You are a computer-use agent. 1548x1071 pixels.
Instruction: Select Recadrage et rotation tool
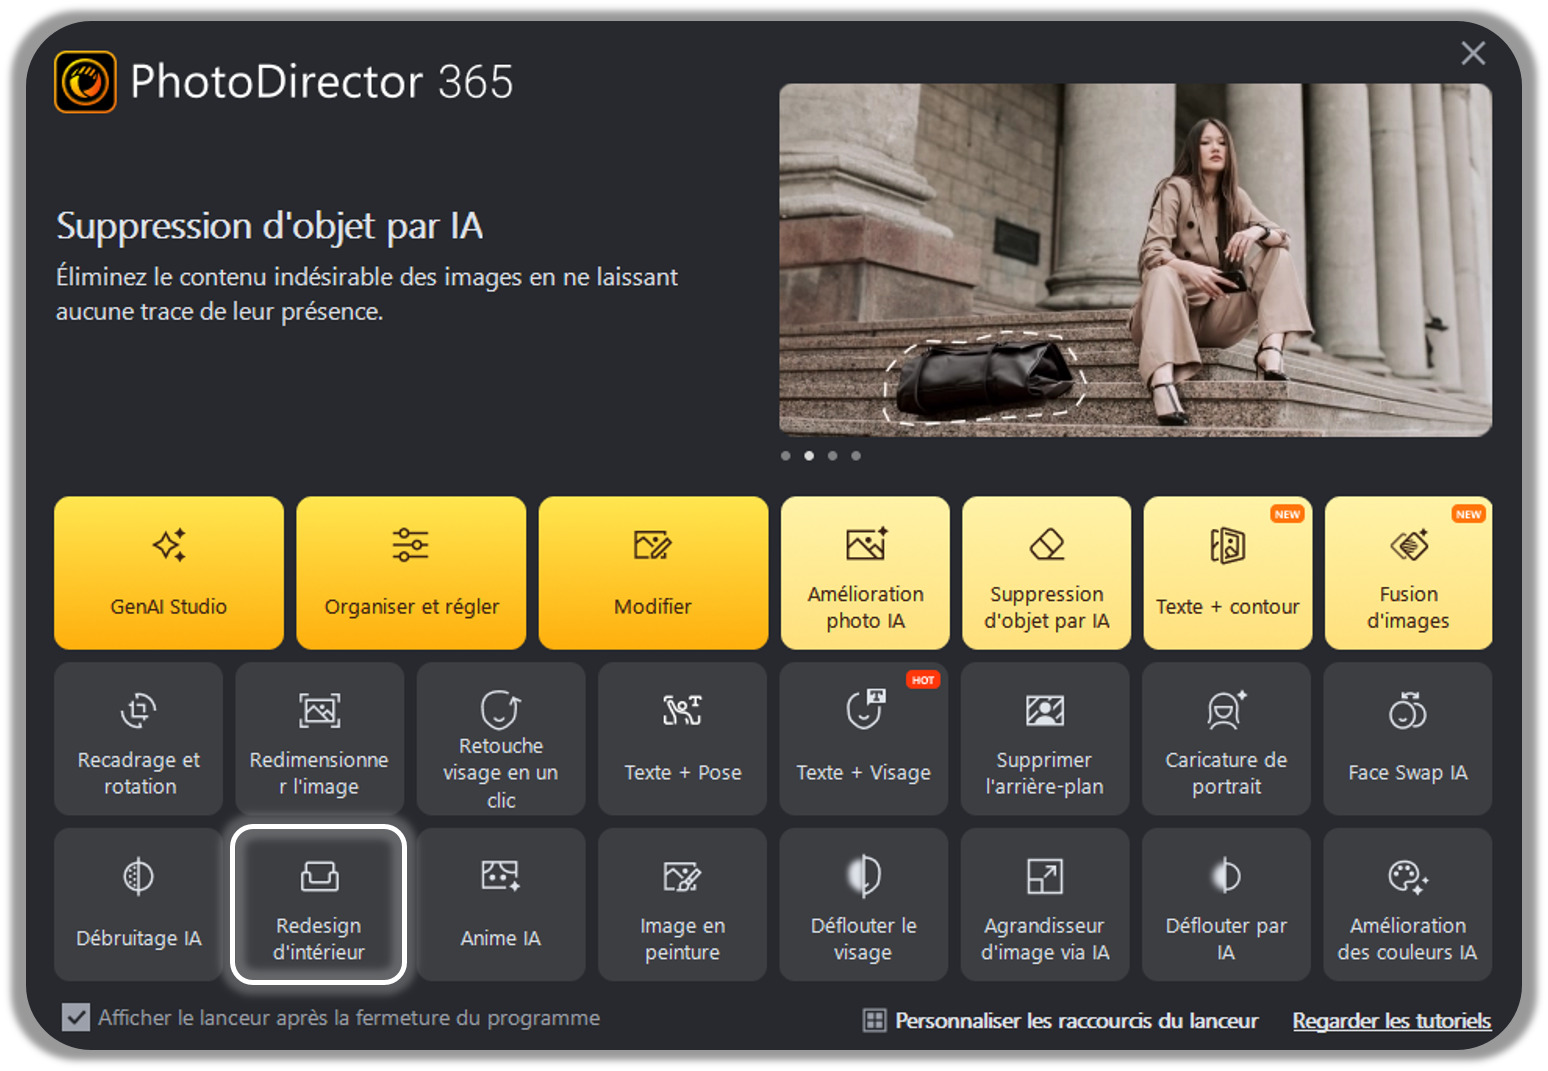139,739
